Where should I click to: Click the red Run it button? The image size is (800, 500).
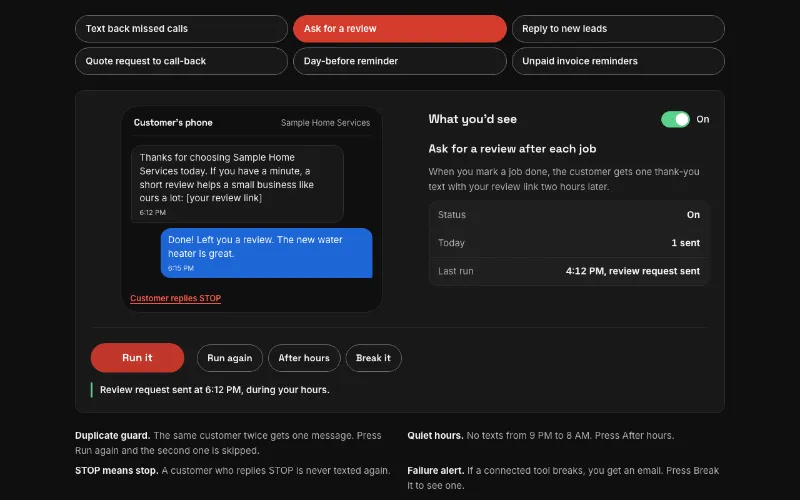(x=137, y=358)
